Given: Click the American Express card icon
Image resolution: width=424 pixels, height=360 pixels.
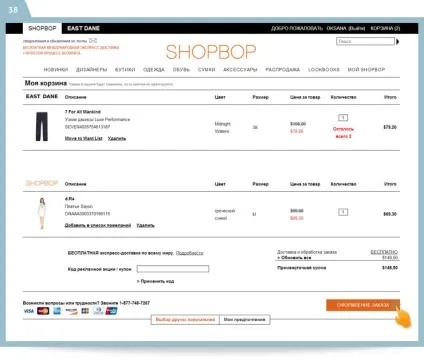Looking at the screenshot, I should click(57, 311).
